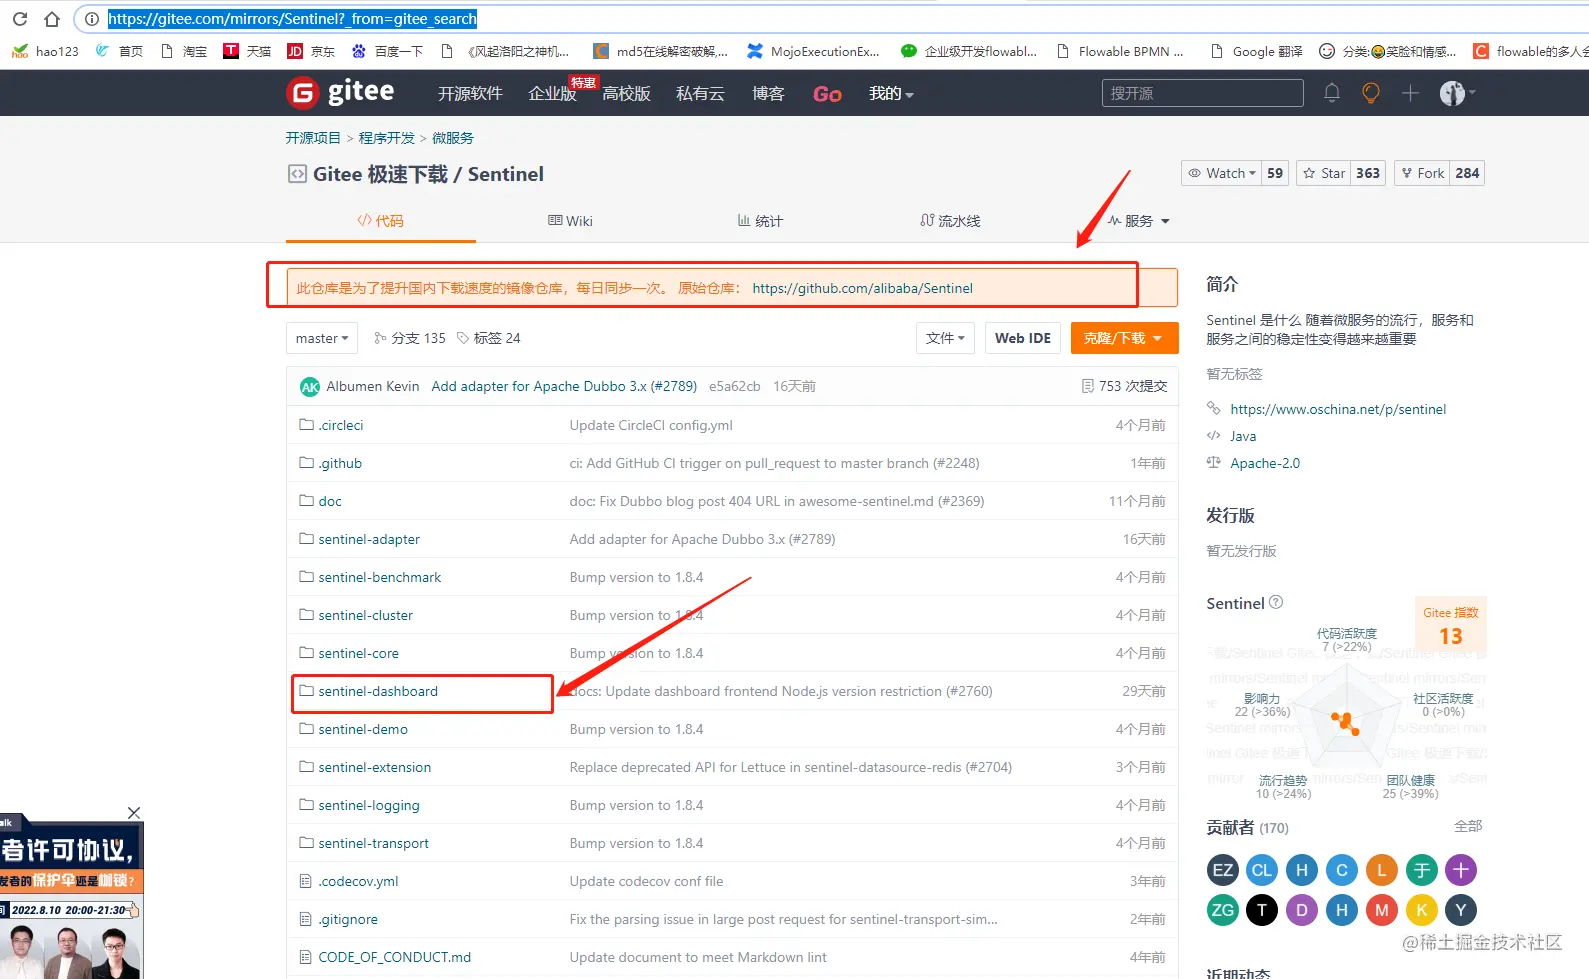Open the Web IDE button
Viewport: 1589px width, 979px height.
tap(1023, 338)
